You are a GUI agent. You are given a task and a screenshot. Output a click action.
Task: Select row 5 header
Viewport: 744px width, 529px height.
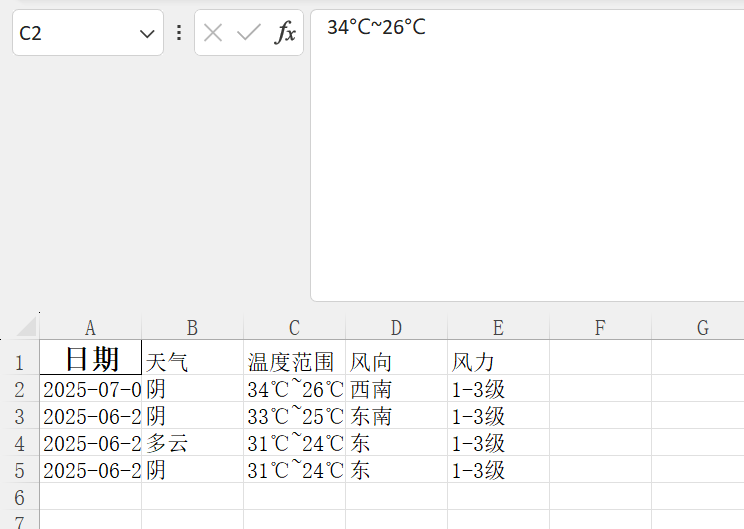pyautogui.click(x=19, y=470)
